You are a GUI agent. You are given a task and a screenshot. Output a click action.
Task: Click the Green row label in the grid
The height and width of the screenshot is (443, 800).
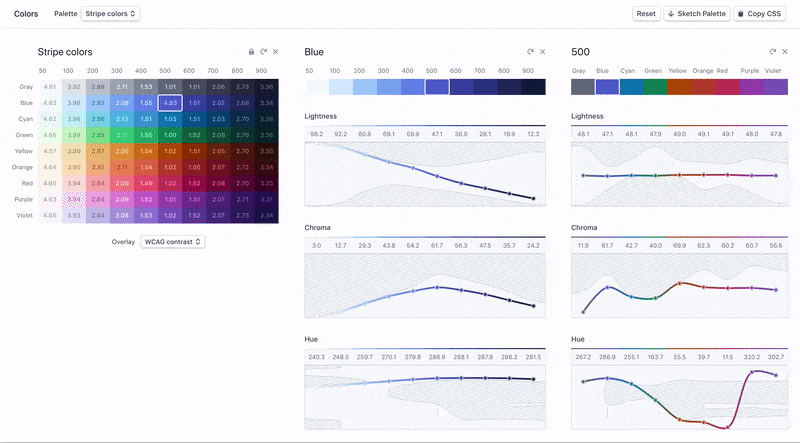pos(24,135)
